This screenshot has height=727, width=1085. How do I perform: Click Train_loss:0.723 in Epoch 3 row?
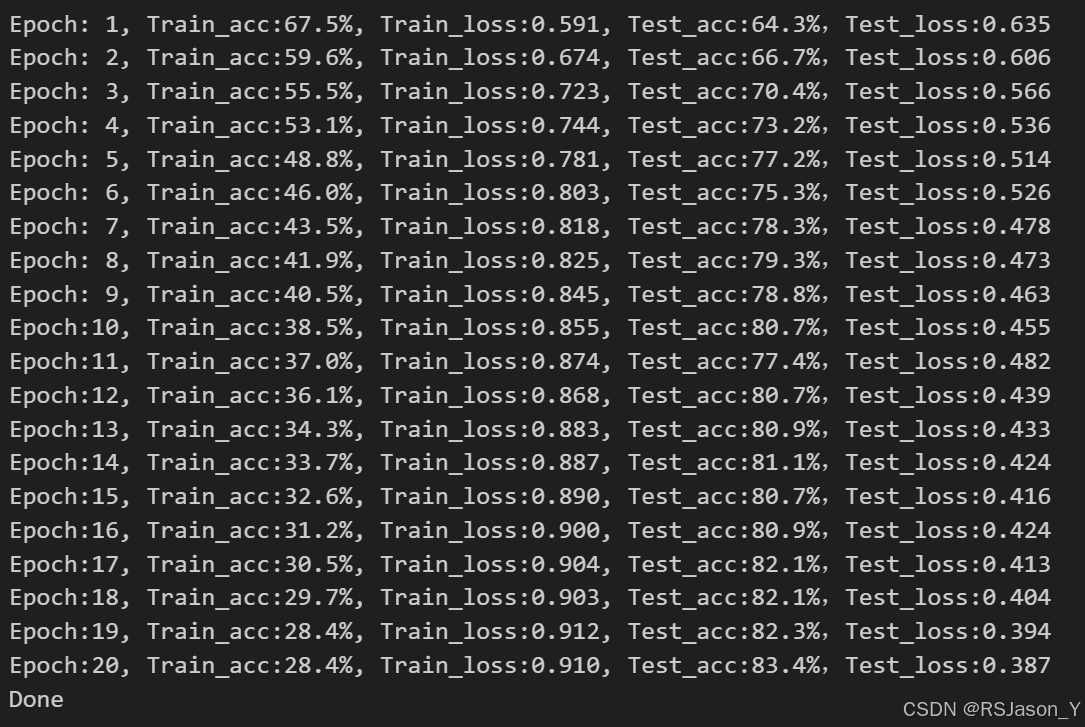click(x=490, y=92)
